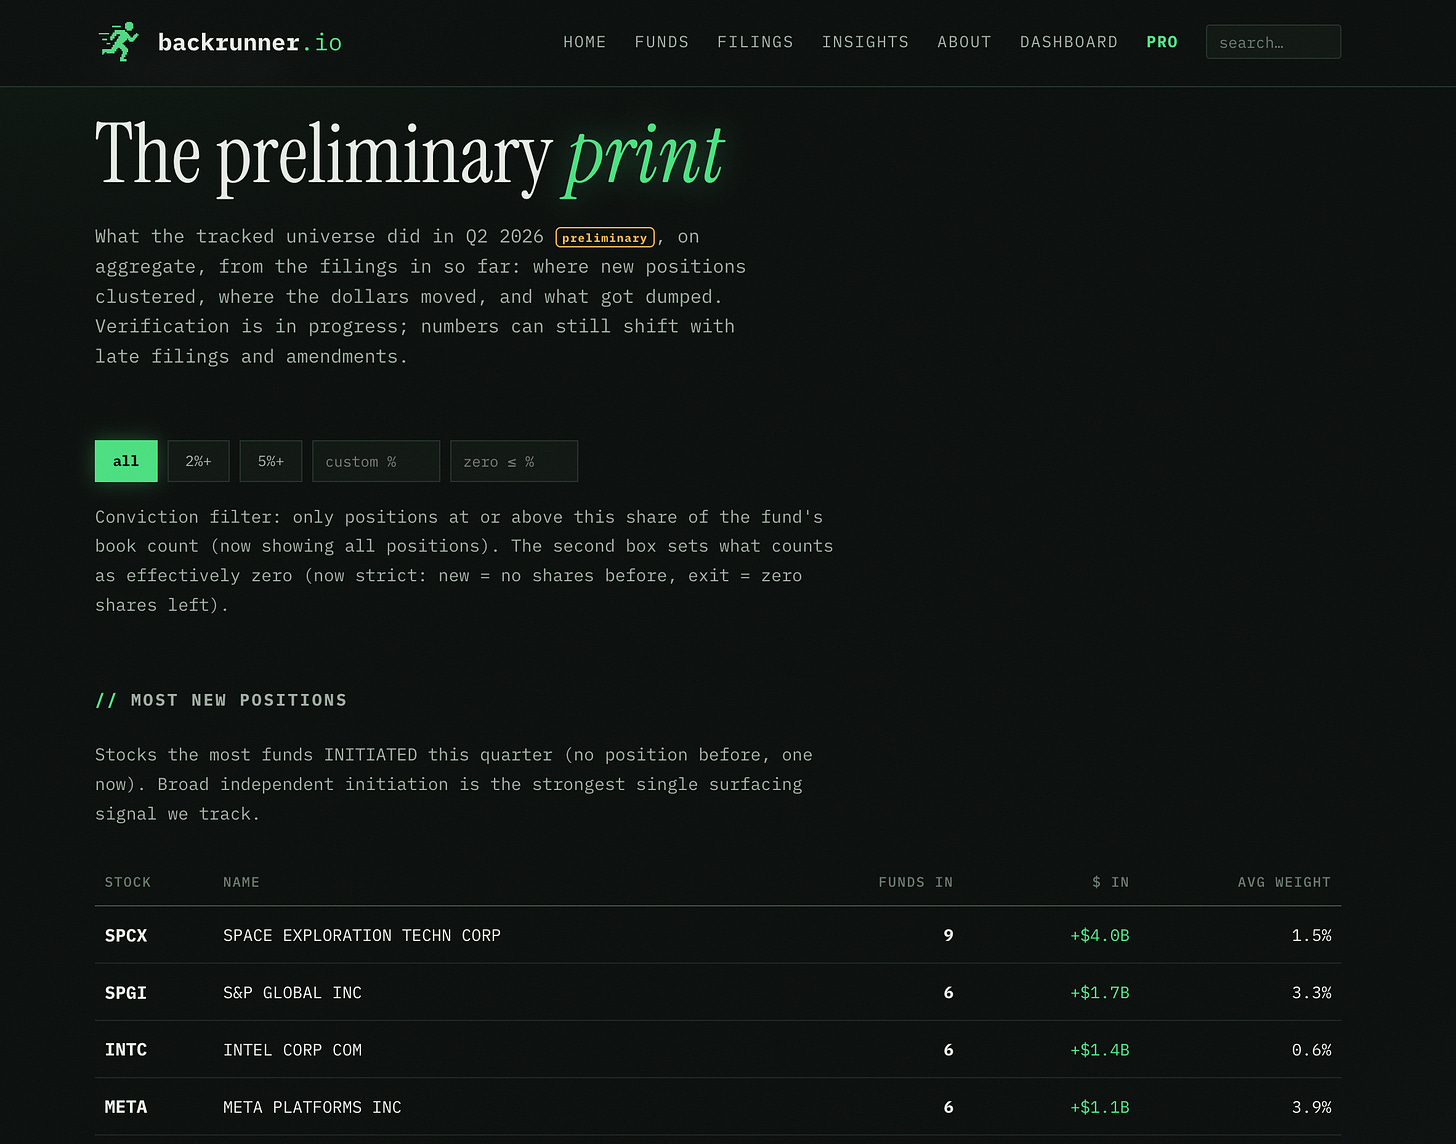Select the 'all' conviction filter
1456x1144 pixels.
[126, 461]
